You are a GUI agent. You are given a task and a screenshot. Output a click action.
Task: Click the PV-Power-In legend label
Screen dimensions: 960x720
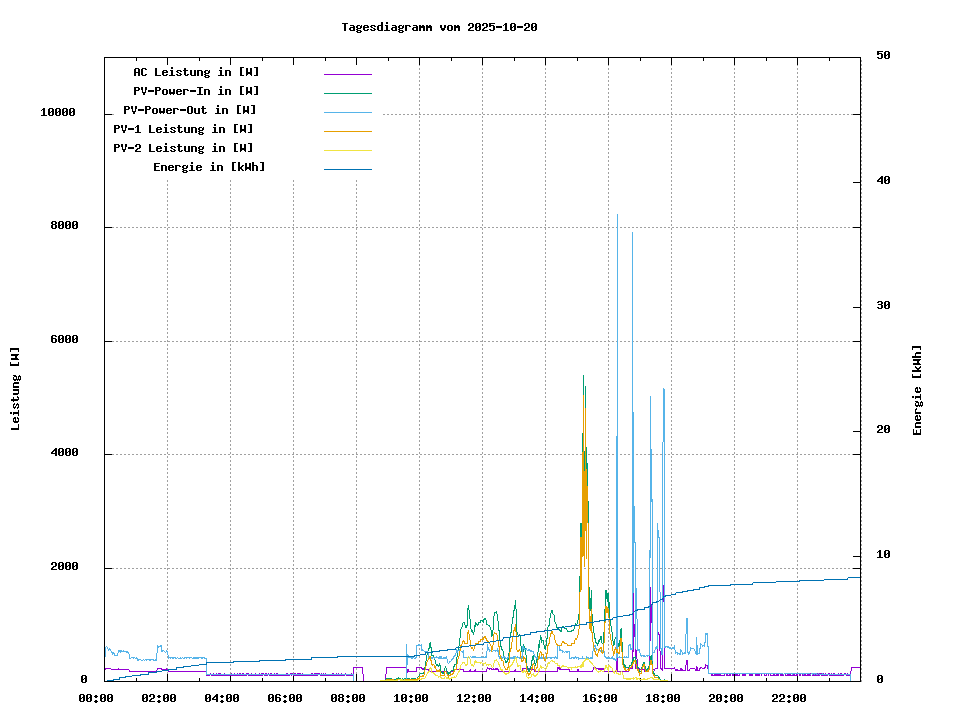pos(196,91)
